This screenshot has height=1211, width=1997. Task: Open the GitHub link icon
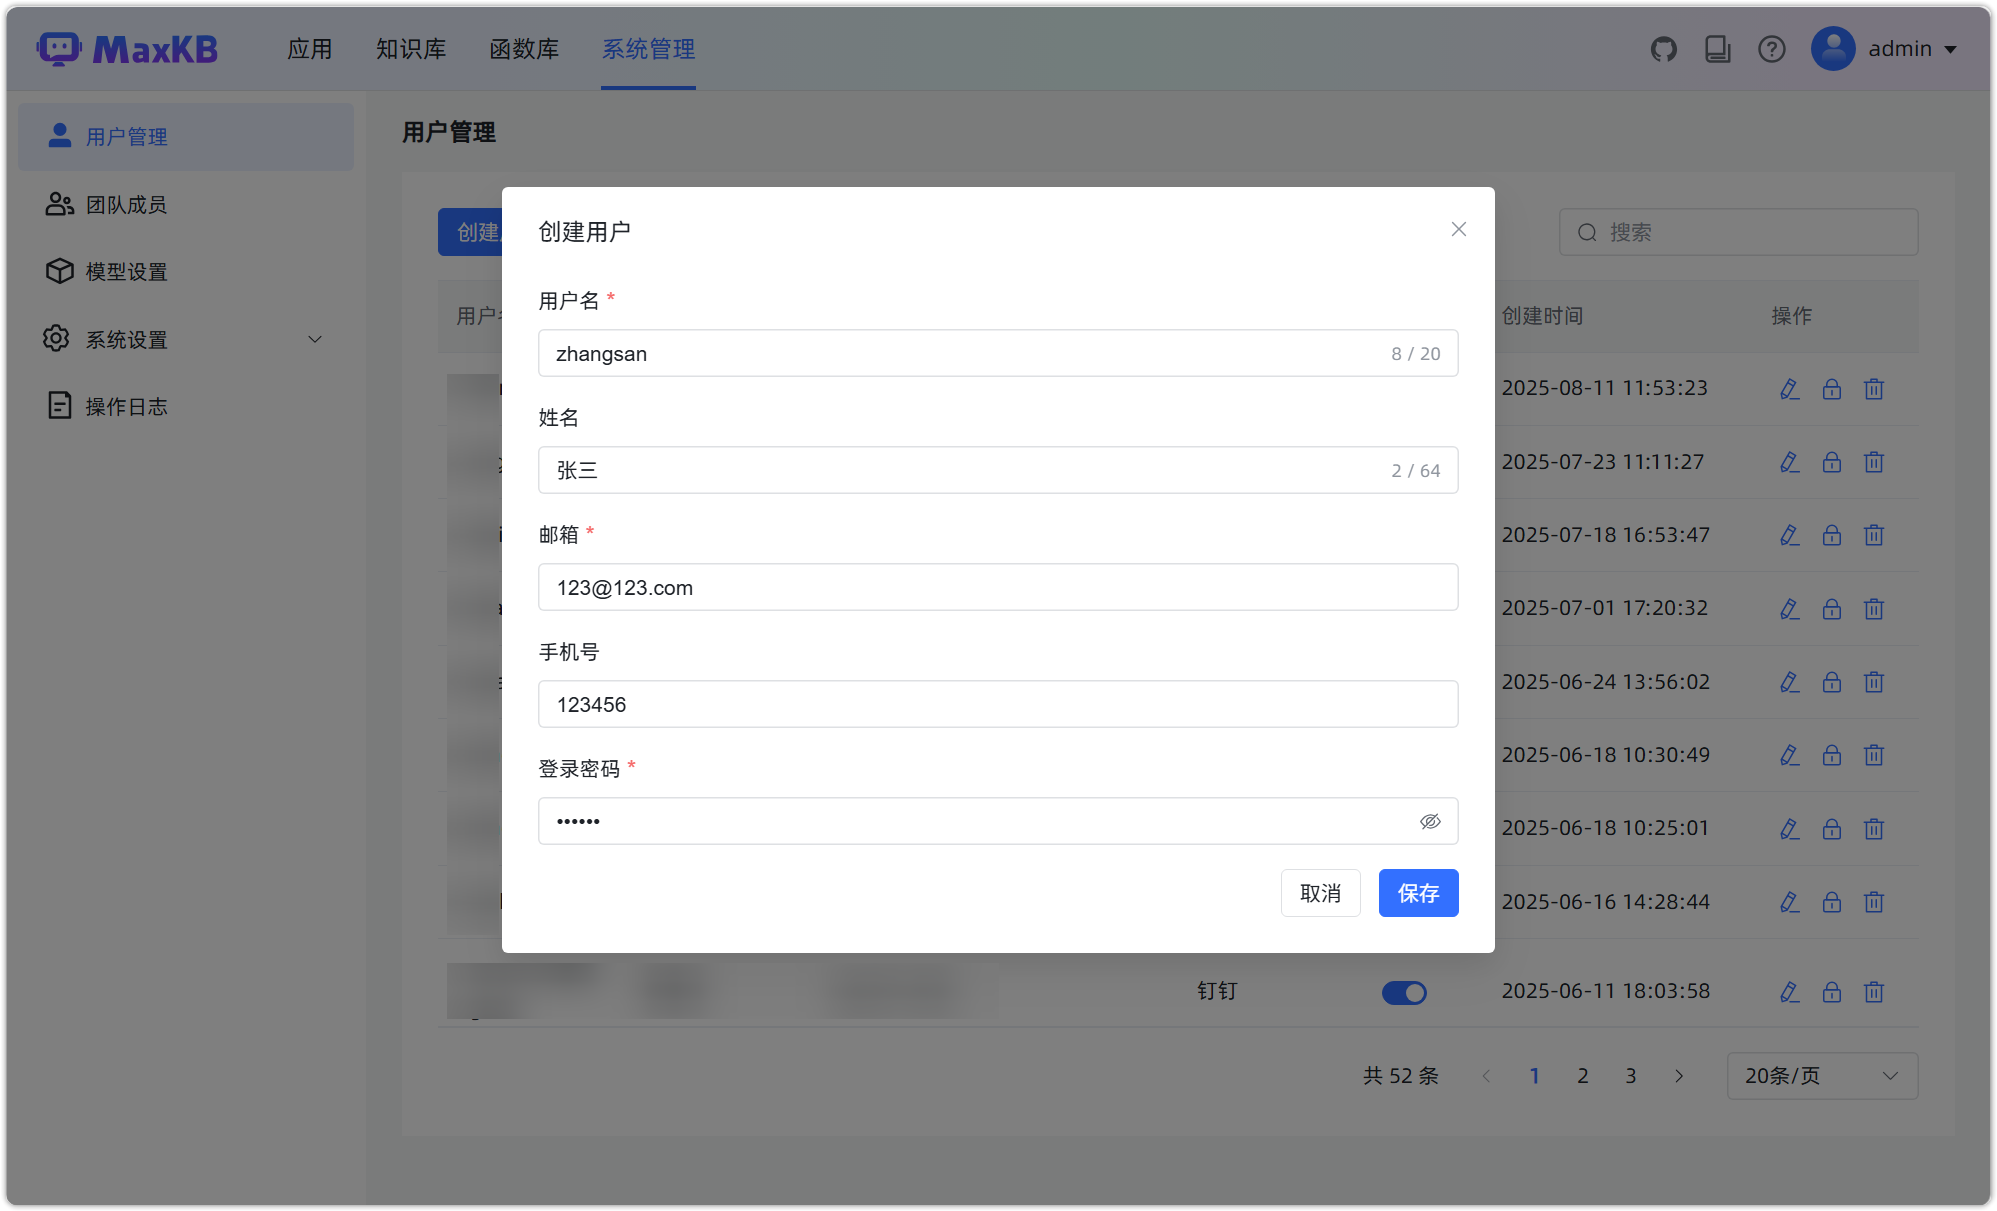pos(1664,48)
